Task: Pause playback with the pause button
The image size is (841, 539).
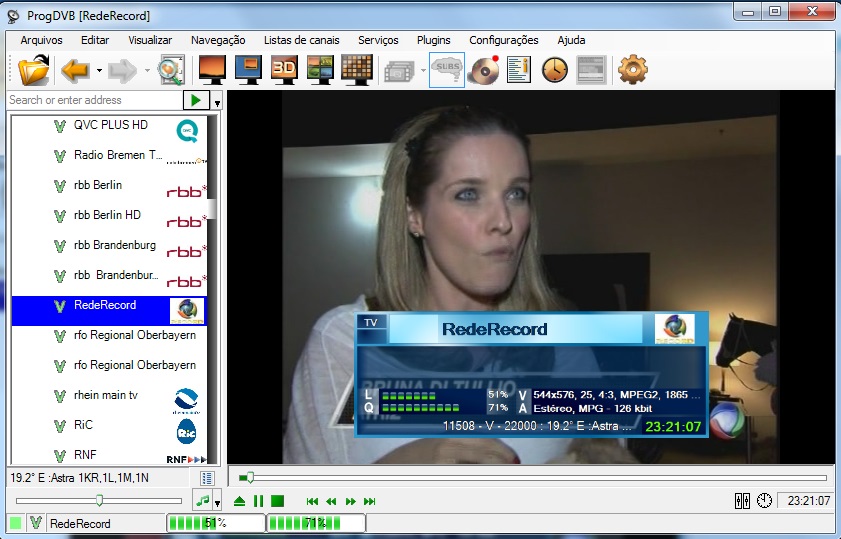Action: coord(259,501)
